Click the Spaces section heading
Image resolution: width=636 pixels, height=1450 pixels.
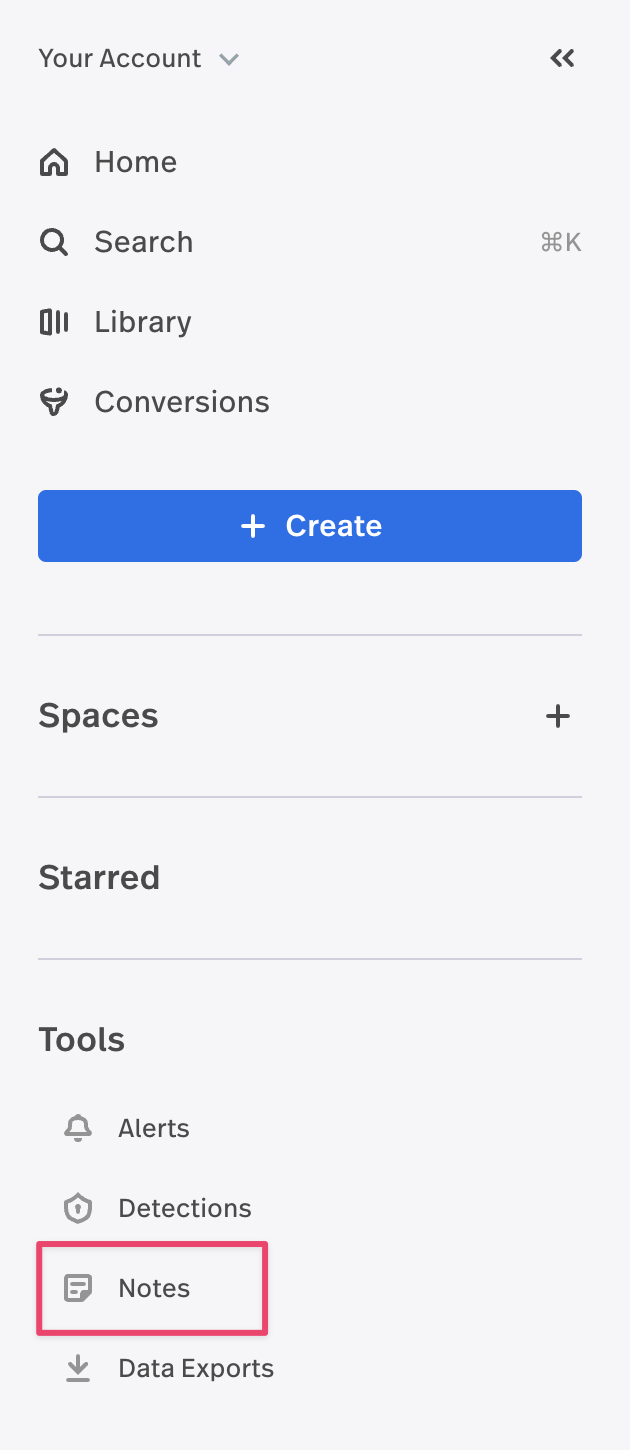click(98, 716)
